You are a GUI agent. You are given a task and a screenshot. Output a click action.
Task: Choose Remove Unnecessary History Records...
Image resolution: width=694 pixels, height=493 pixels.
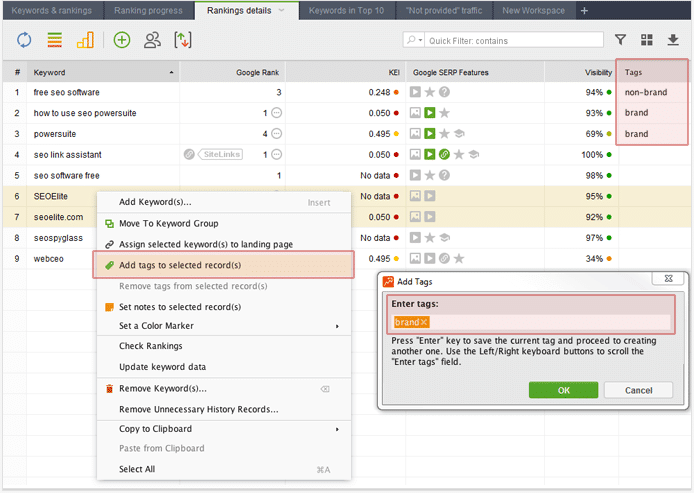[224, 409]
